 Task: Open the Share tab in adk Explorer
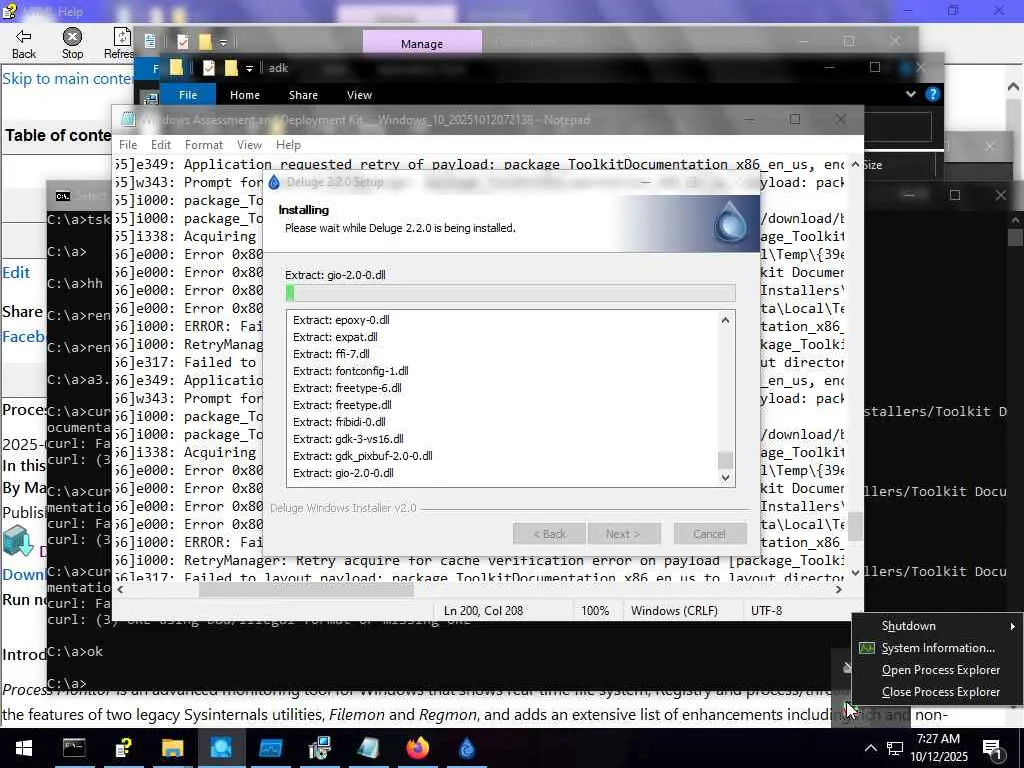[x=303, y=95]
